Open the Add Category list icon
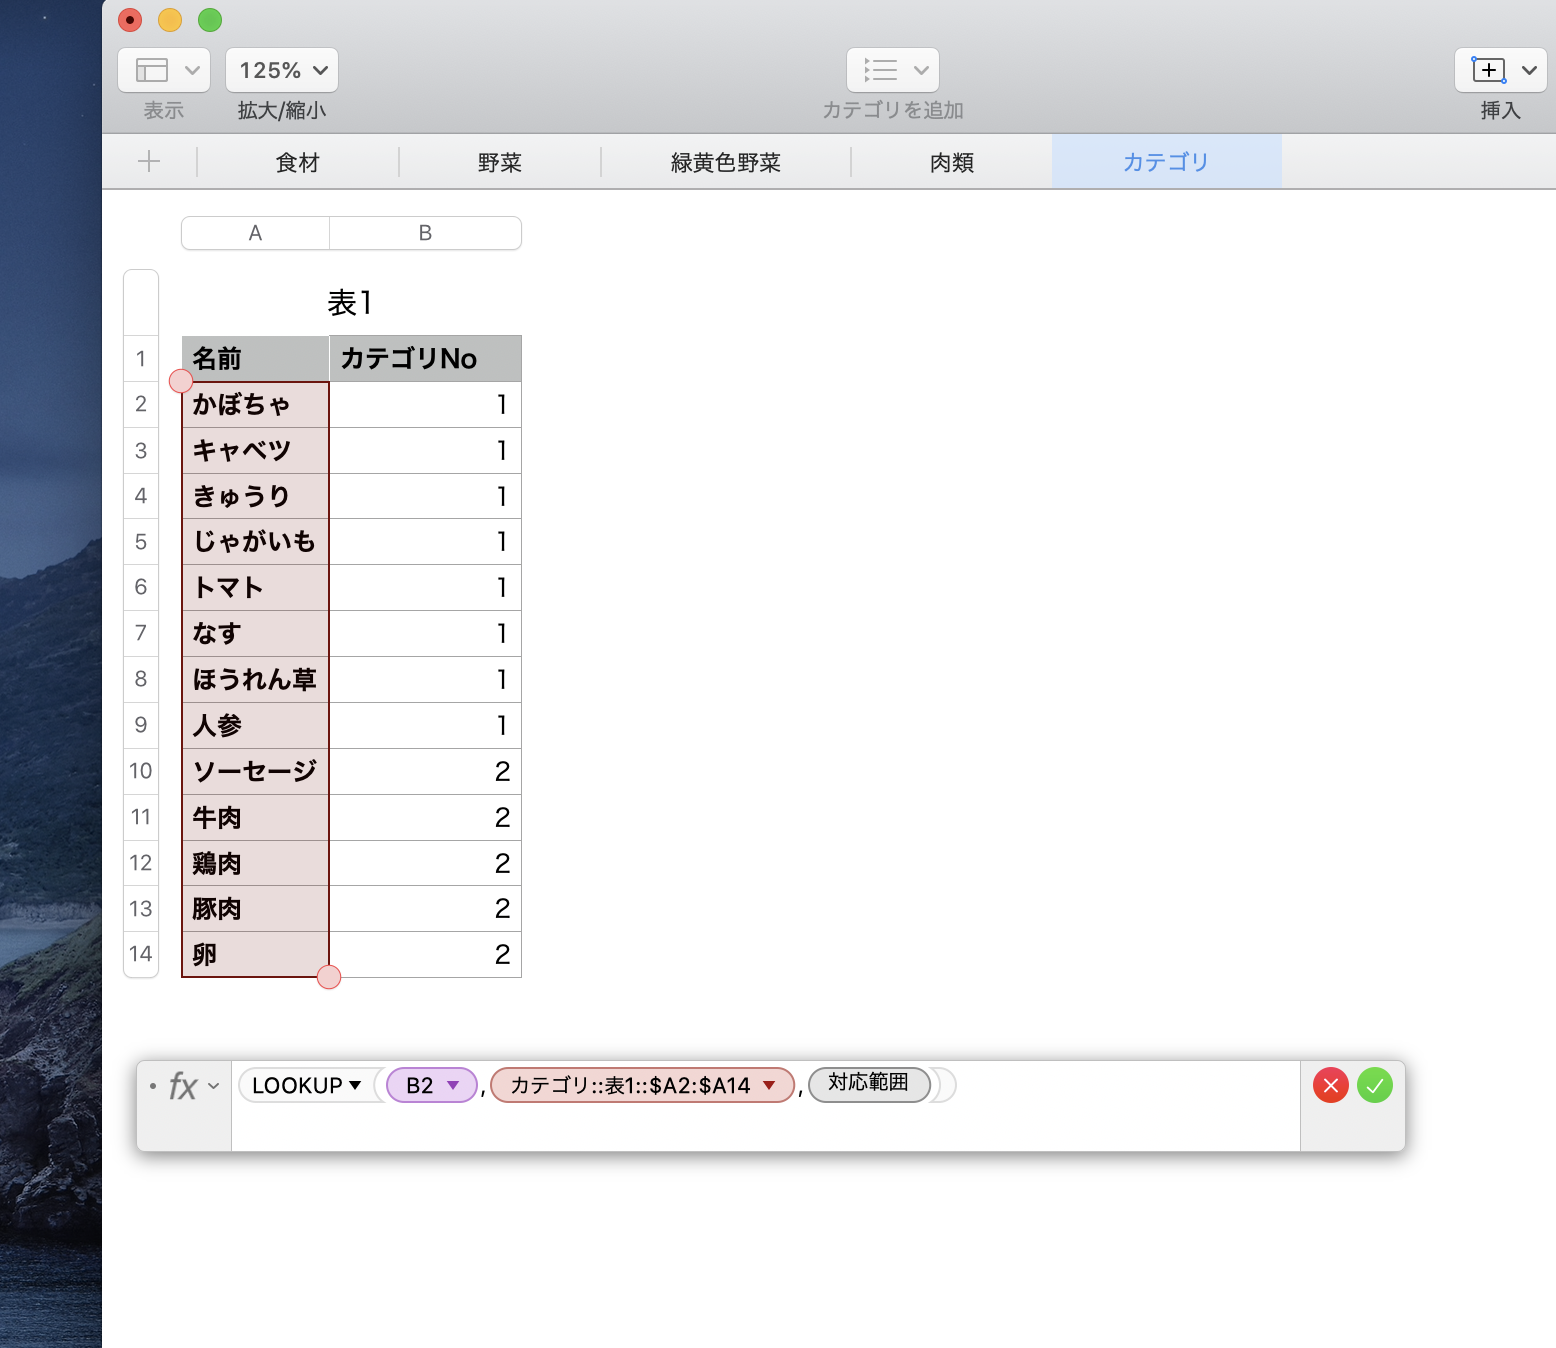This screenshot has height=1348, width=1556. (881, 70)
